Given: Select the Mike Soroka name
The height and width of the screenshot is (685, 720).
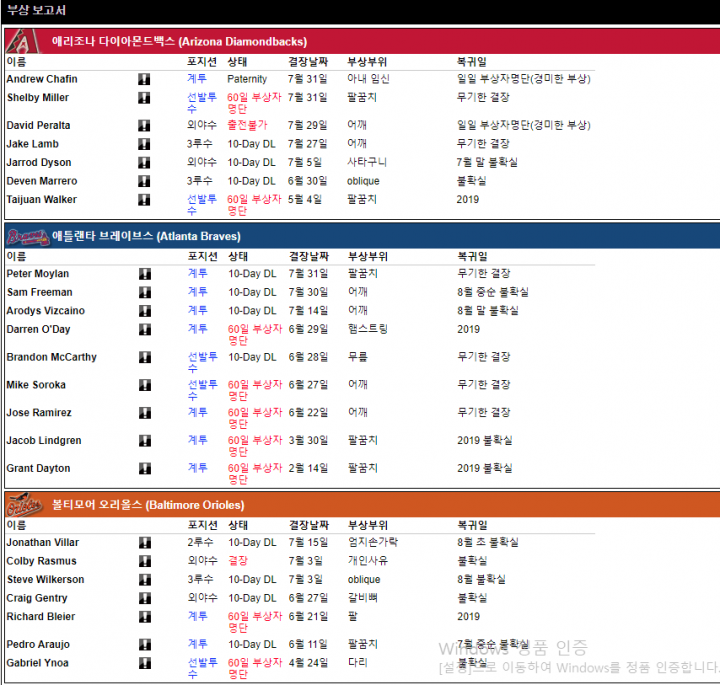Looking at the screenshot, I should click(36, 385).
